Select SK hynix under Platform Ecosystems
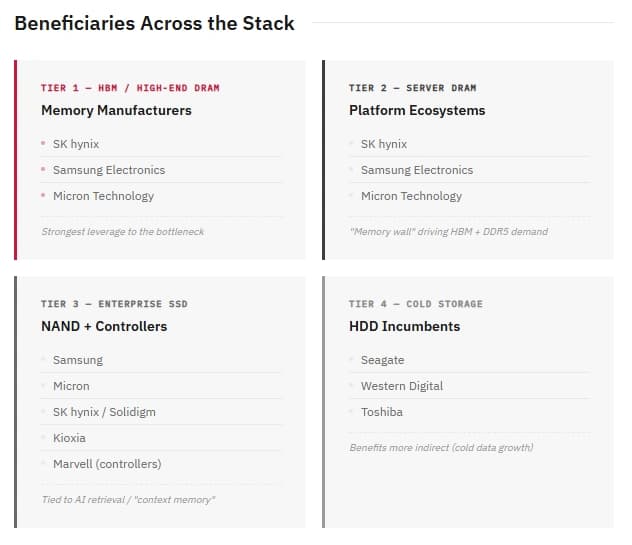The height and width of the screenshot is (545, 632). pyautogui.click(x=384, y=144)
